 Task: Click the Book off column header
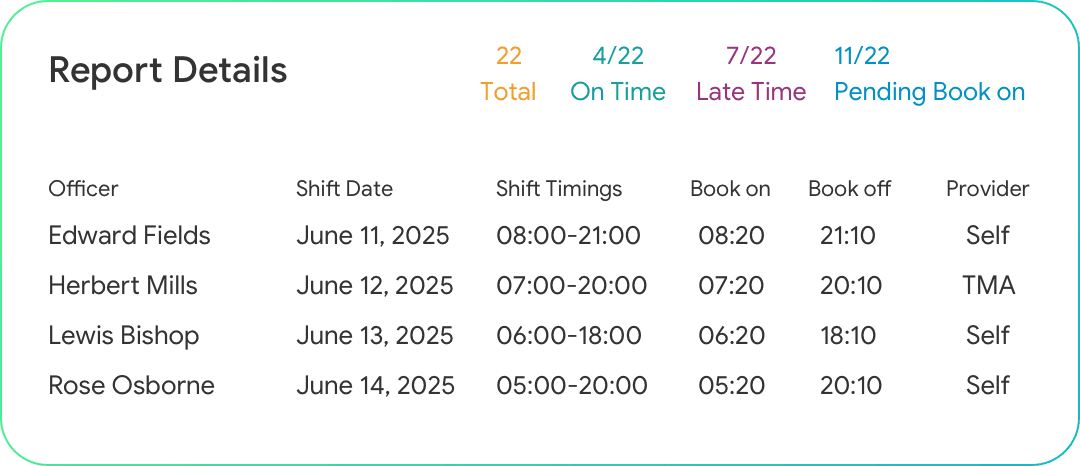[849, 189]
